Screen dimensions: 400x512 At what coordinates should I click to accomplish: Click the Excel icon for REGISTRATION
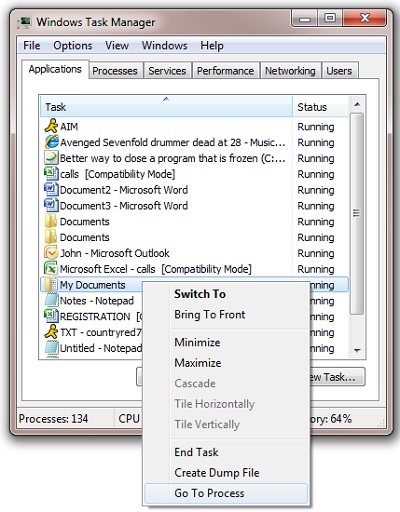pos(51,316)
